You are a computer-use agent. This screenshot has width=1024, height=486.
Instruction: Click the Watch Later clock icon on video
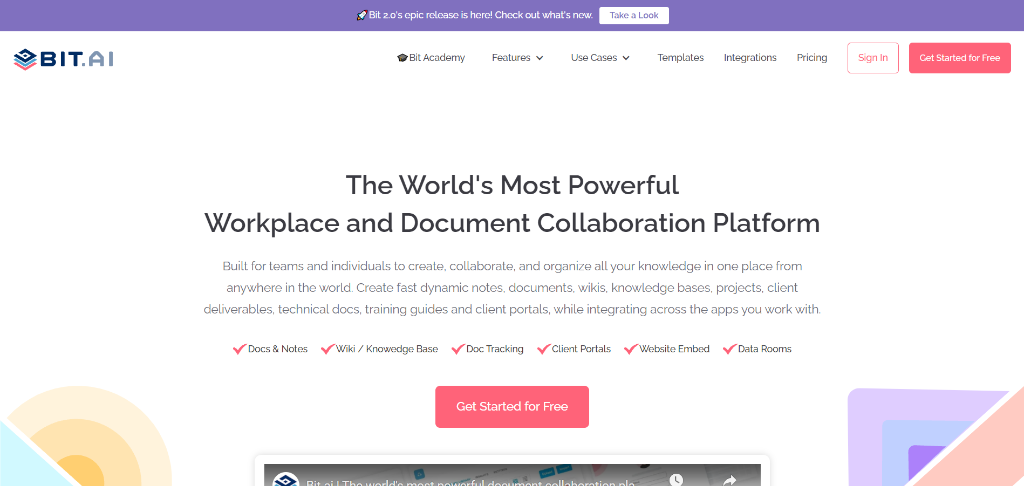pyautogui.click(x=676, y=481)
